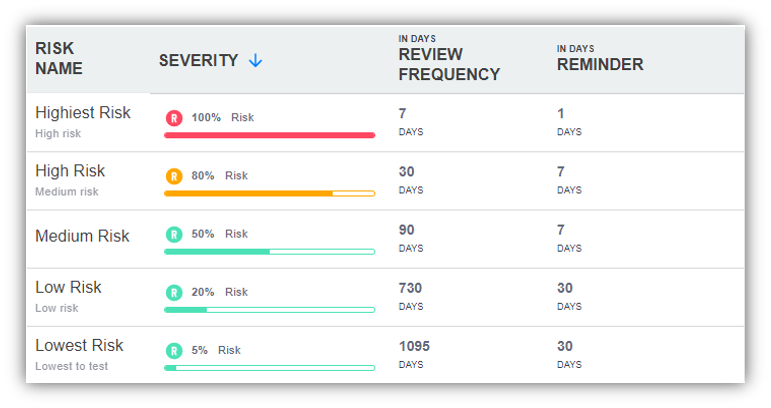
Task: Click the 50% green severity bar
Action: click(x=269, y=251)
